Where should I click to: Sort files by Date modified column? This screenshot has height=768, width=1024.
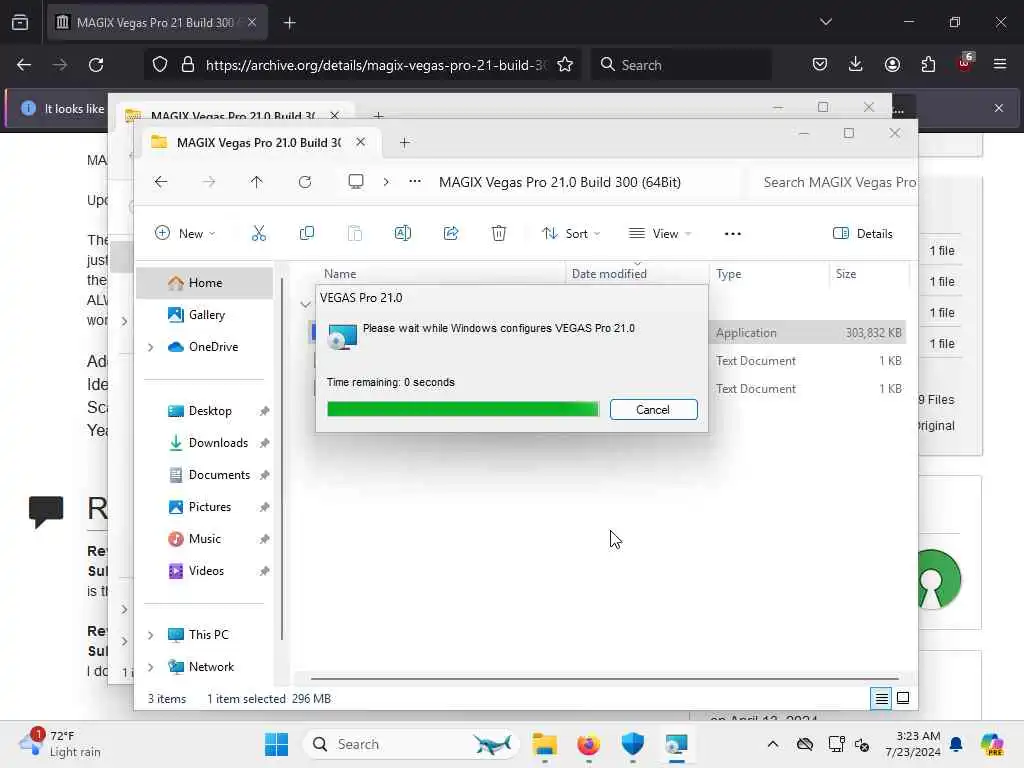(609, 274)
